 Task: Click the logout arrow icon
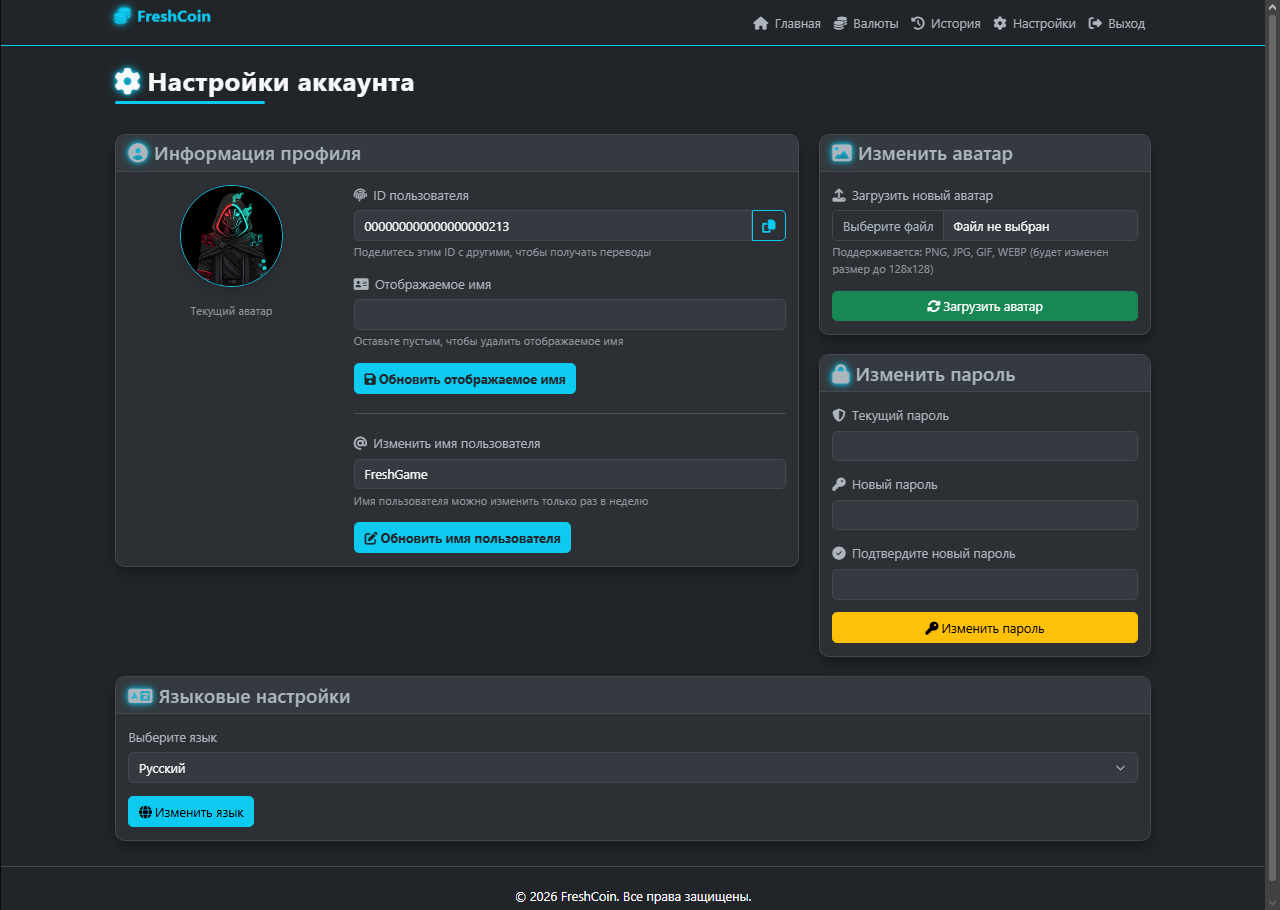tap(1095, 23)
